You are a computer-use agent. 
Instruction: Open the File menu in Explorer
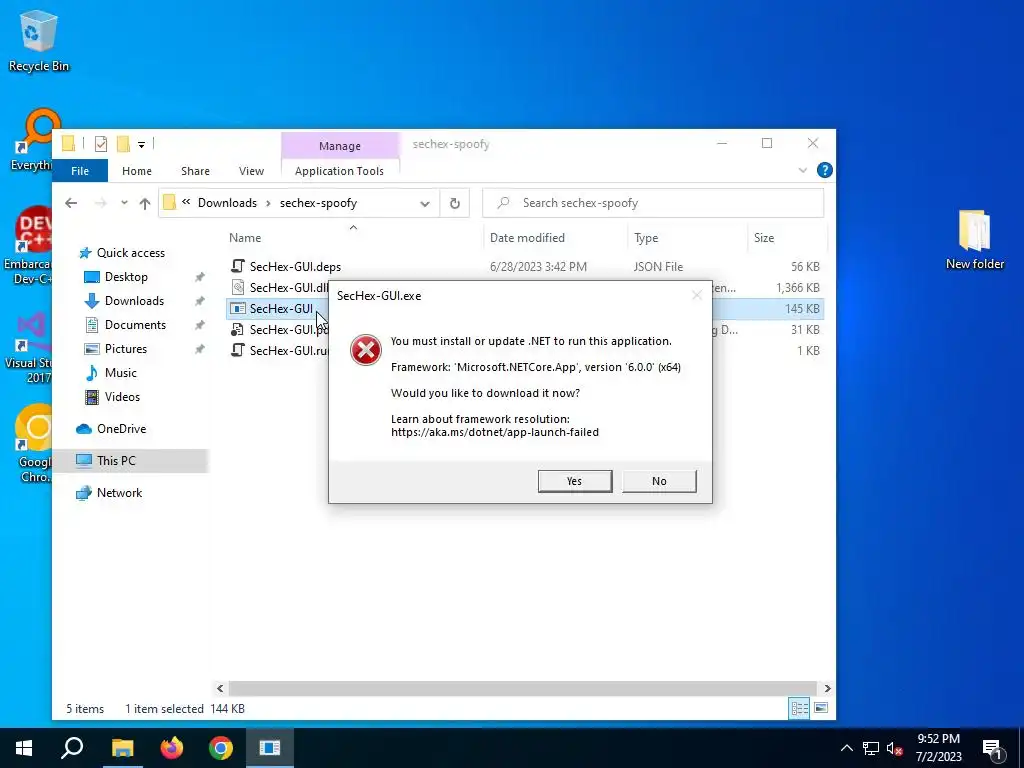80,171
